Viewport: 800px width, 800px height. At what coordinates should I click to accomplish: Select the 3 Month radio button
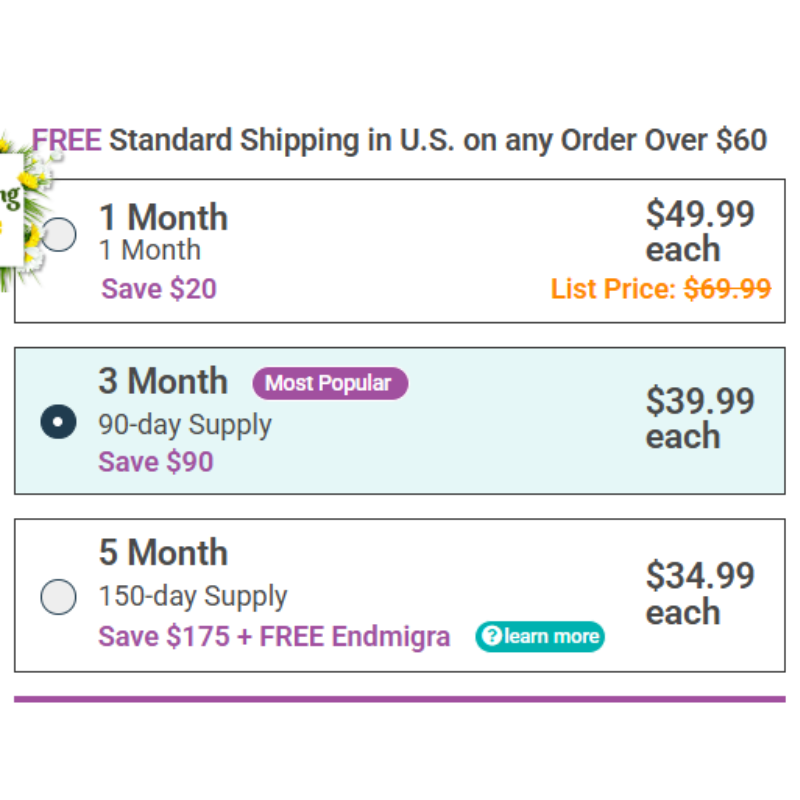(59, 421)
